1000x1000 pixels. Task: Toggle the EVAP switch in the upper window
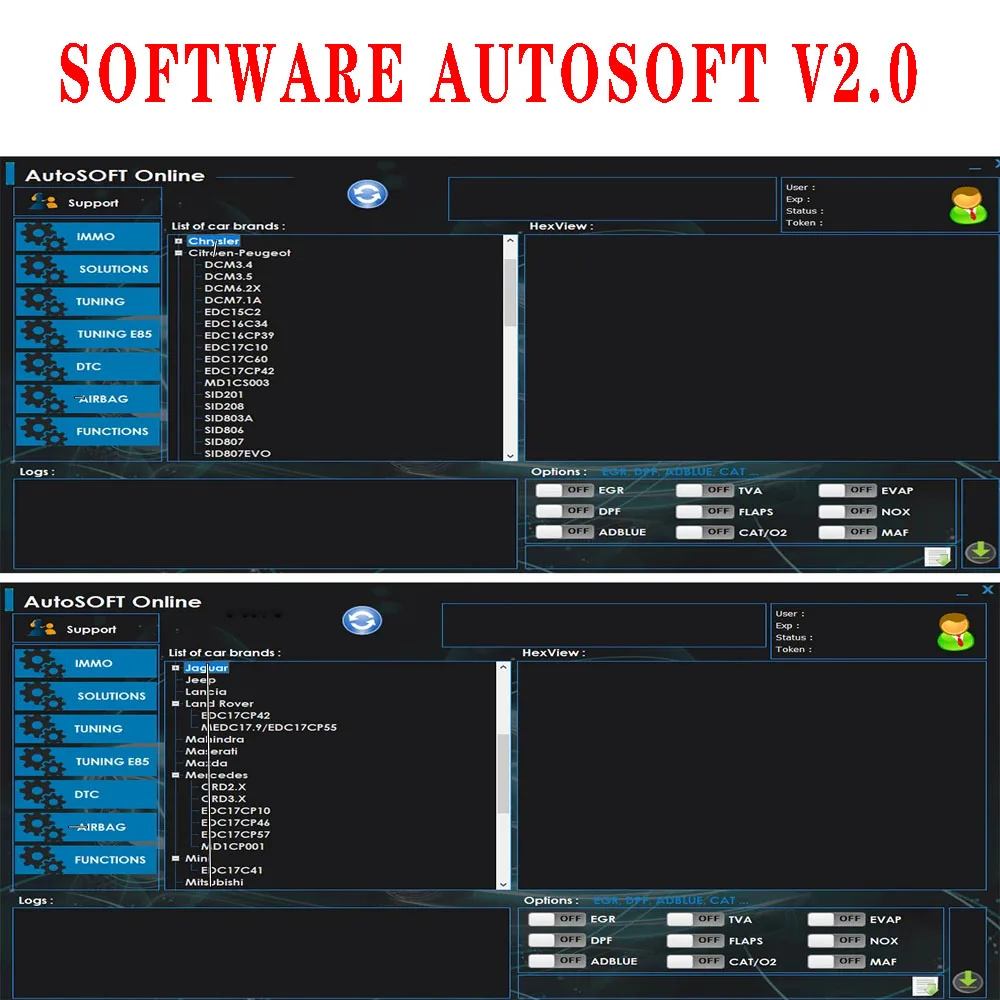(848, 490)
